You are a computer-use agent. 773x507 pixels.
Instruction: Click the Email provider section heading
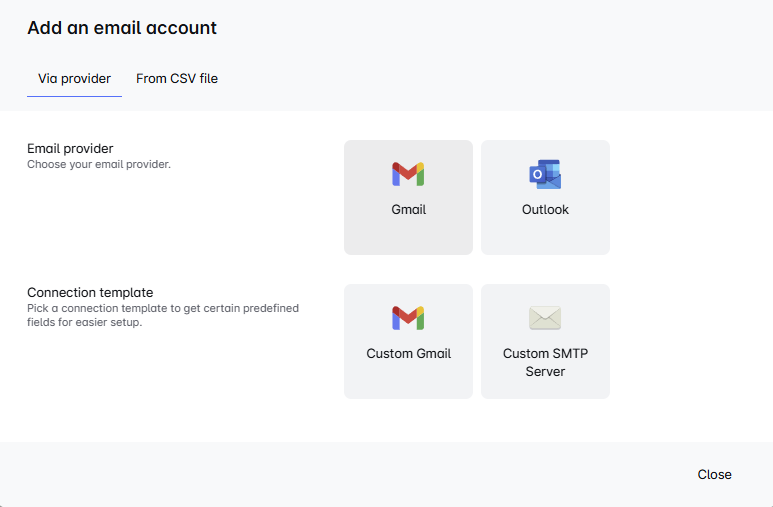(70, 148)
